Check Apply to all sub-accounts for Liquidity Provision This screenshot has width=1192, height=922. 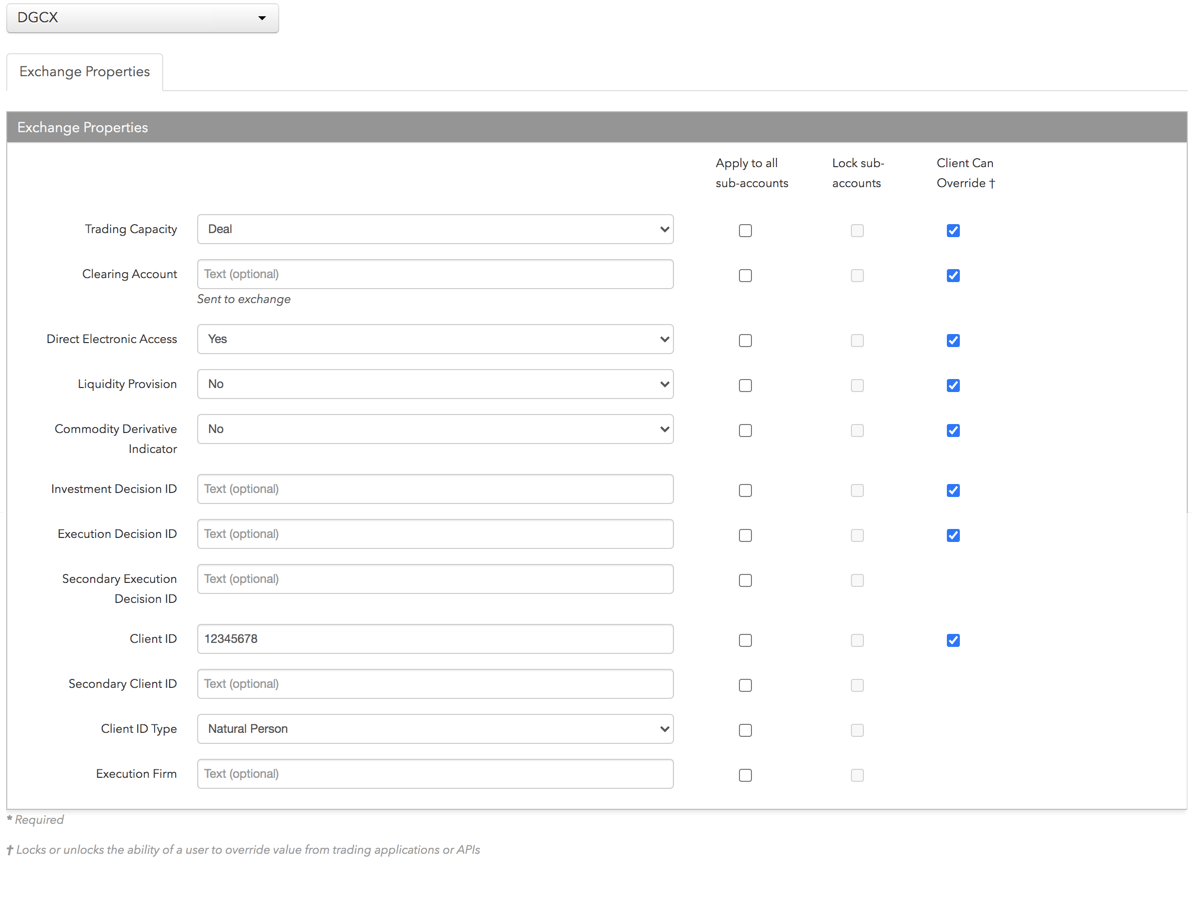pos(745,385)
